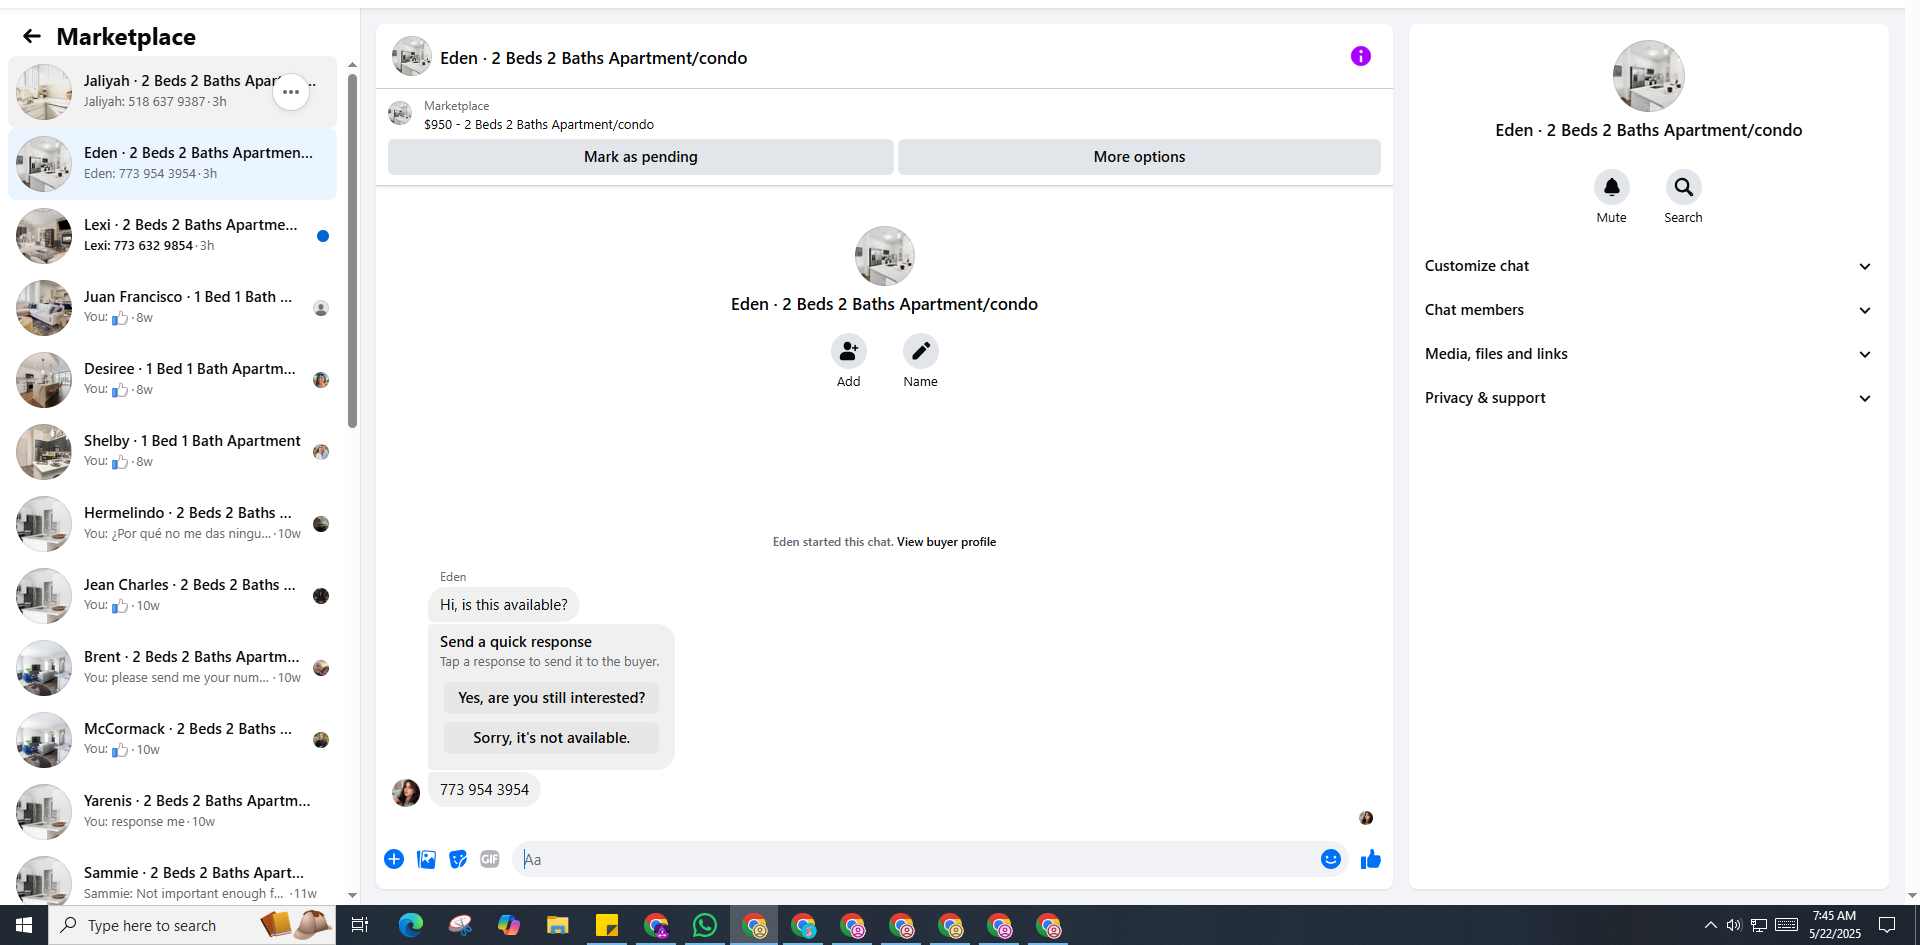Open WhatsApp from the taskbar
This screenshot has width=1920, height=945.
point(704,925)
